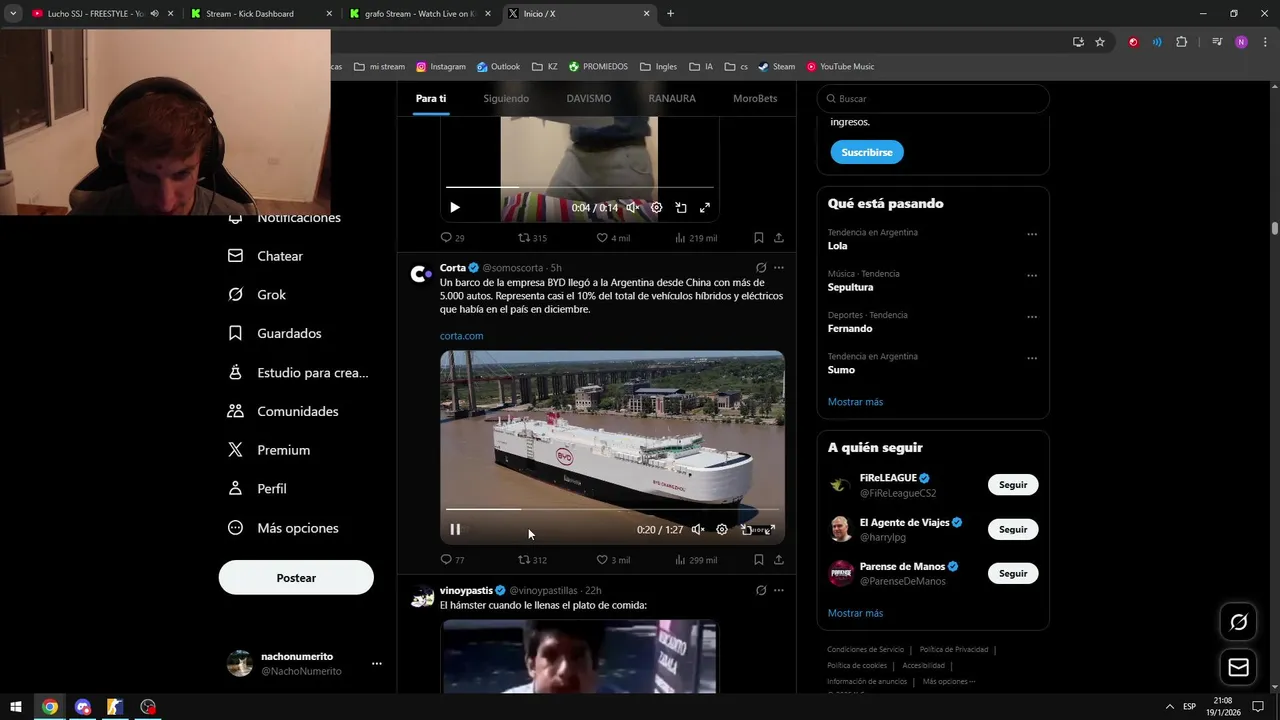Expand Más opciones menu
1280x720 pixels.
pos(284,528)
